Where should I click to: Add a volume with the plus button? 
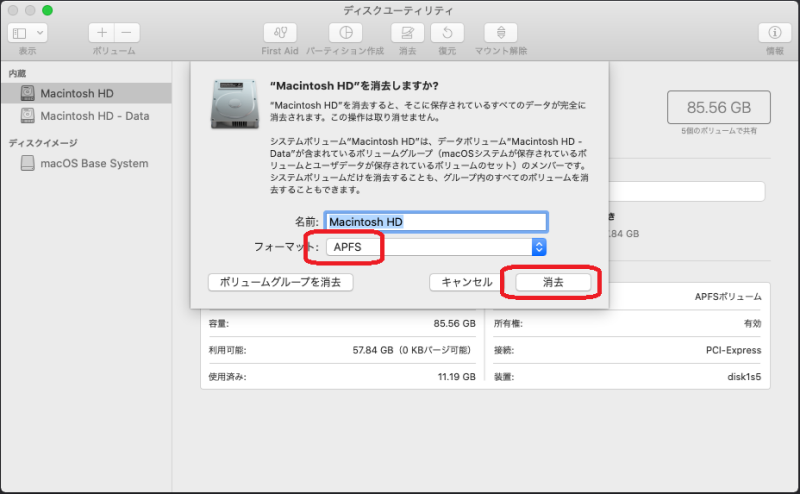click(x=102, y=33)
